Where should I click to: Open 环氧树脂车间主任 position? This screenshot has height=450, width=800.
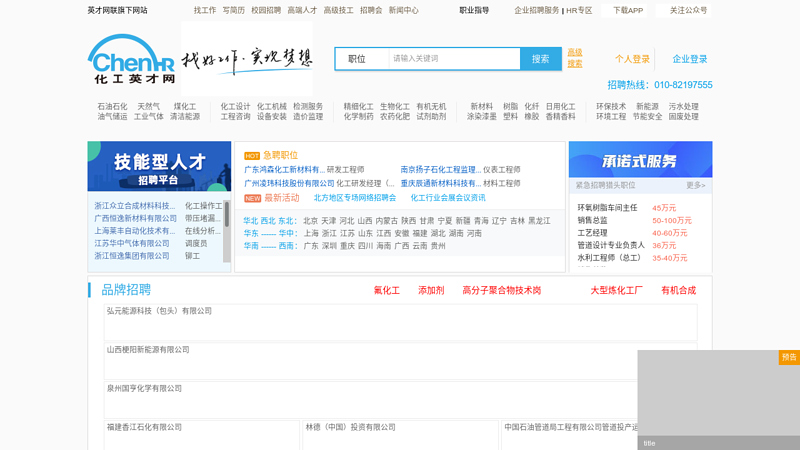(607, 208)
